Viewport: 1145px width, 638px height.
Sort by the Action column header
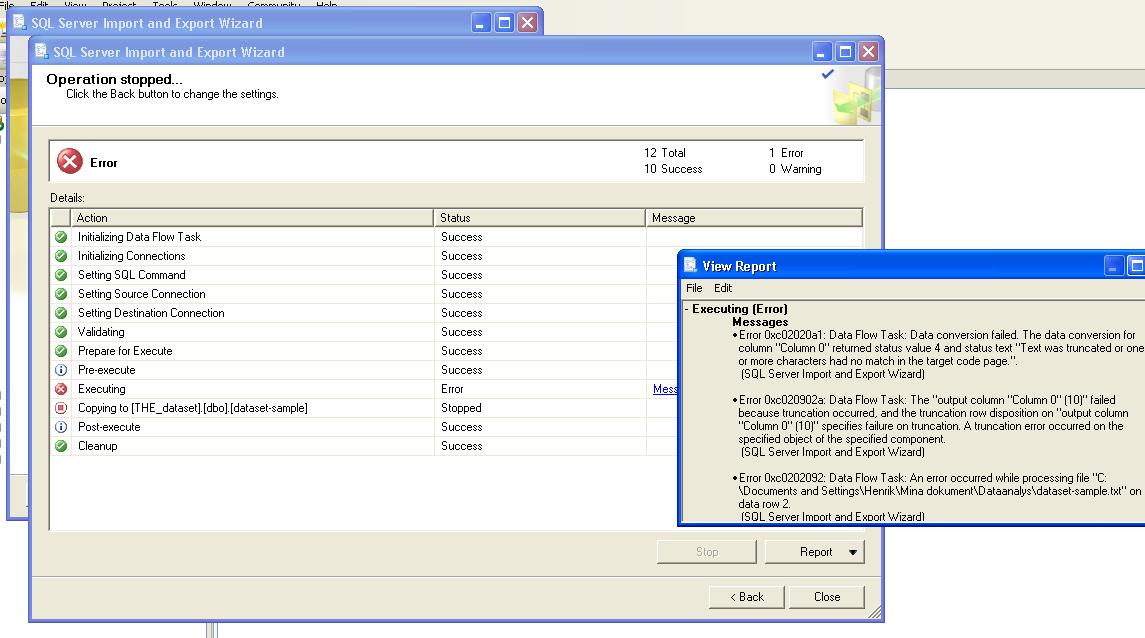tap(252, 218)
